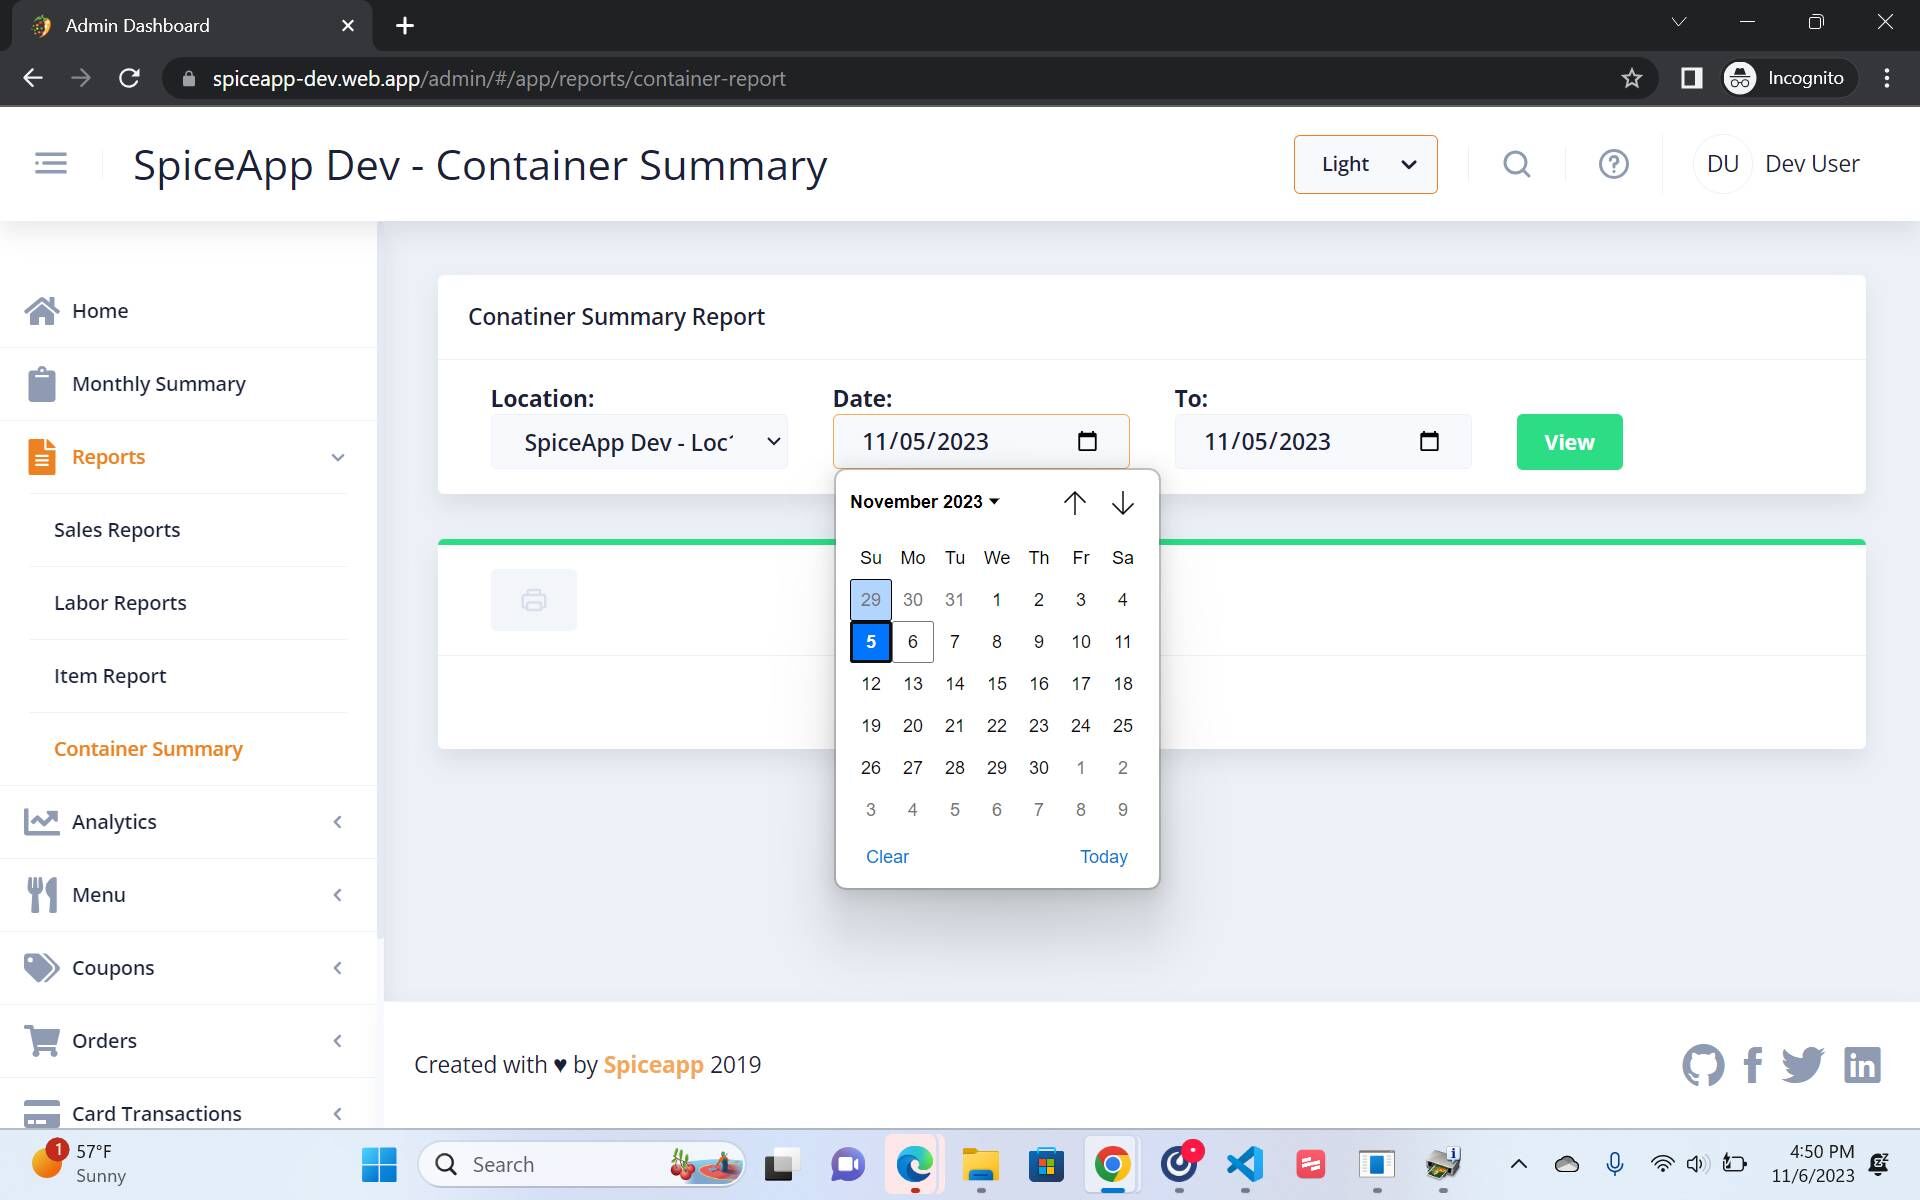Go to previous month with up arrow

click(x=1074, y=502)
